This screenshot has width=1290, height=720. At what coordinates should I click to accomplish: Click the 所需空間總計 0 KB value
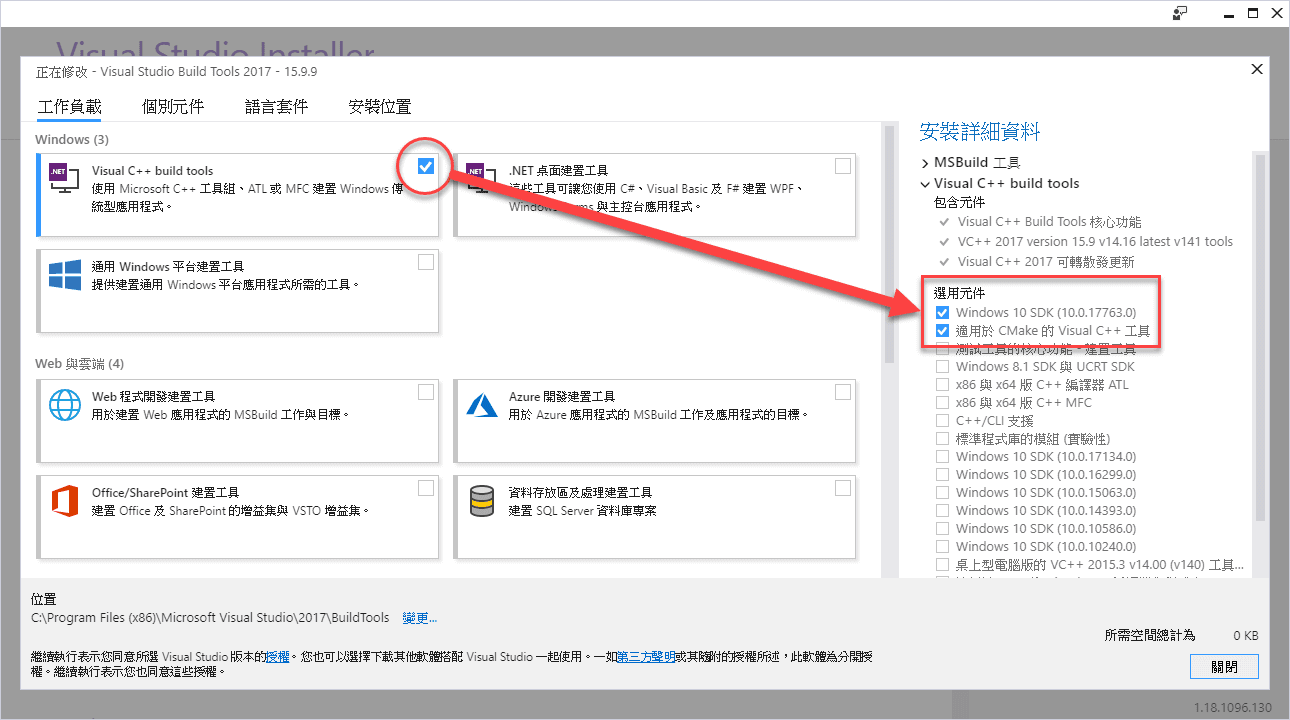pyautogui.click(x=1246, y=635)
